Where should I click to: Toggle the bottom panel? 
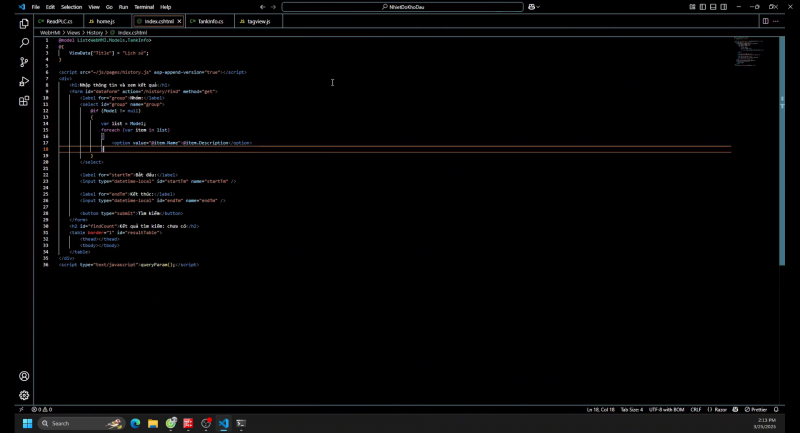[713, 7]
